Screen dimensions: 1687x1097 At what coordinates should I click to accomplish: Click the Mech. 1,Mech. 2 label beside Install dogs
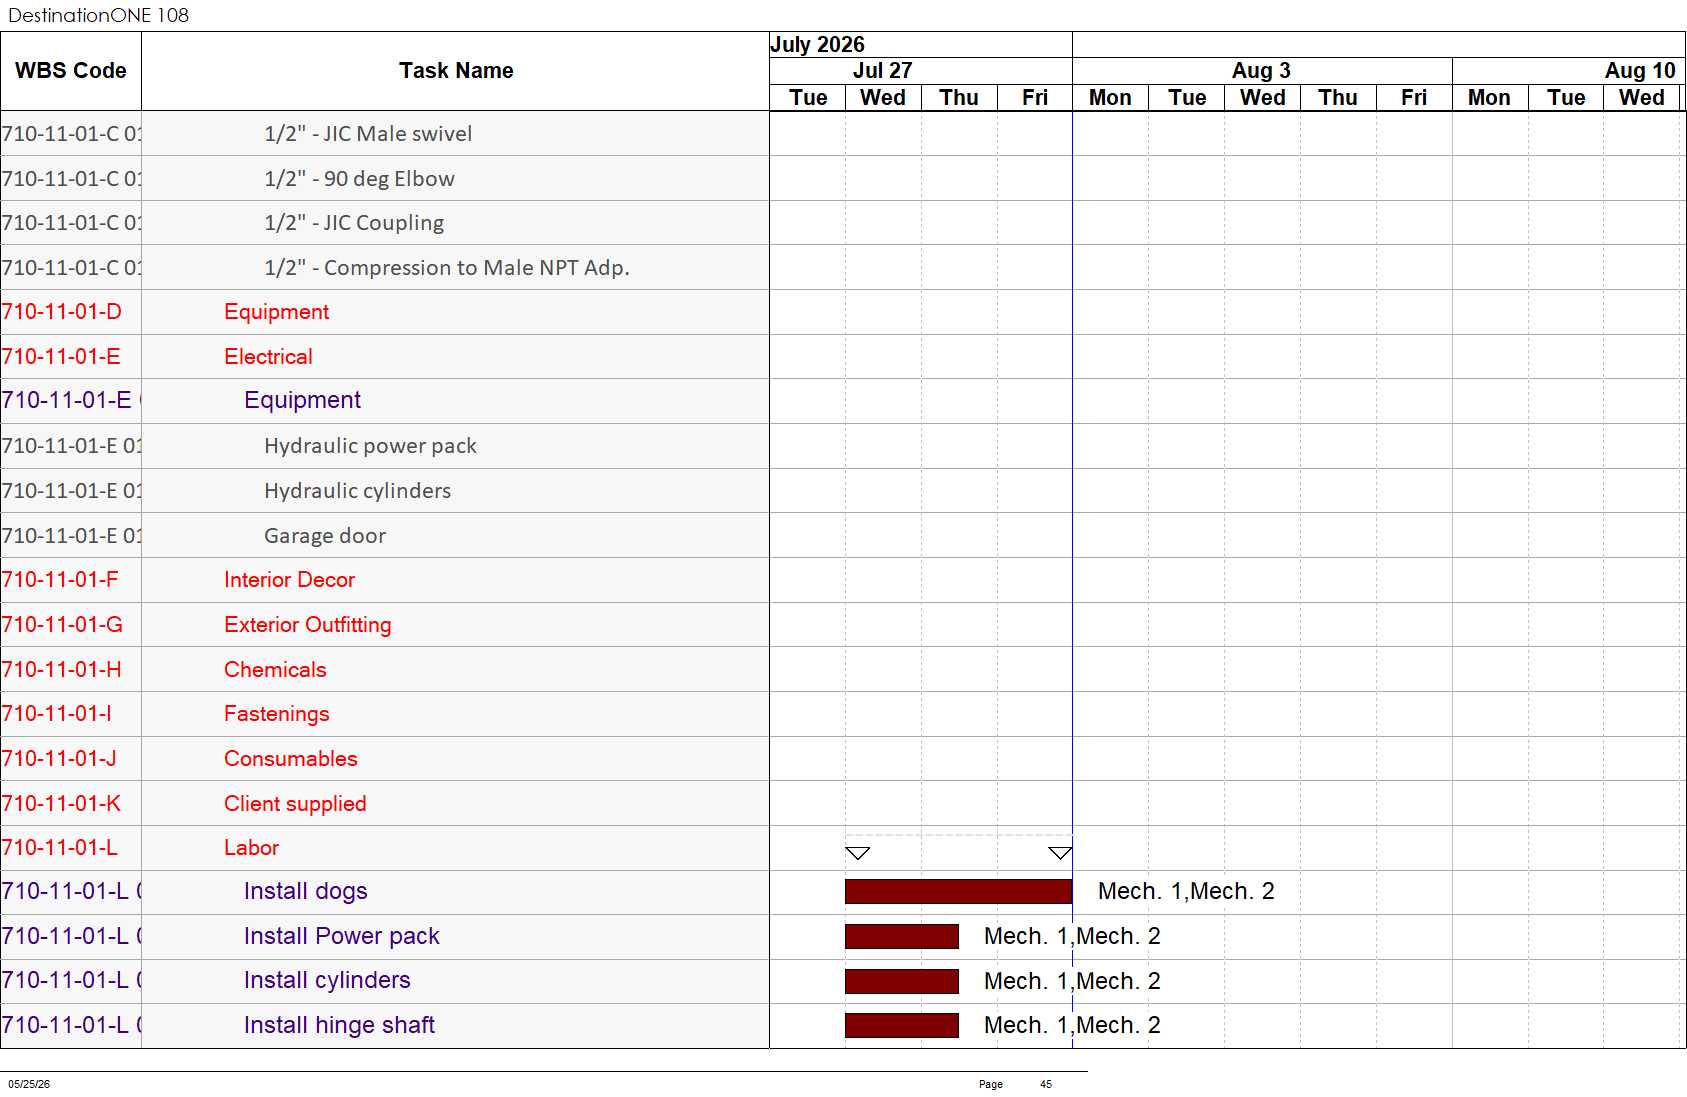(x=1186, y=891)
